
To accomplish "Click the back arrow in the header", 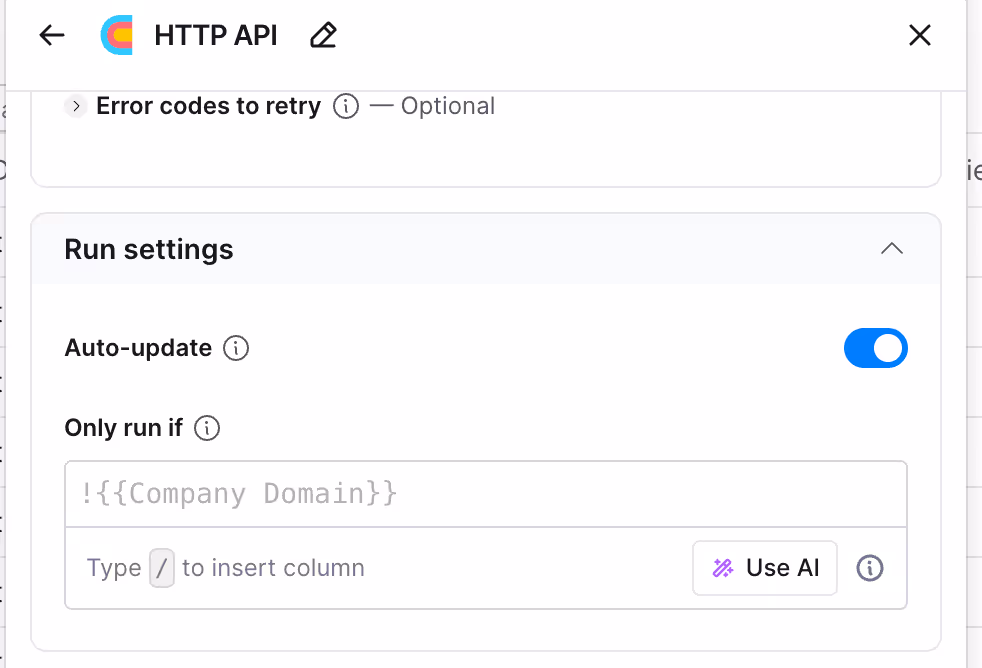I will point(51,36).
